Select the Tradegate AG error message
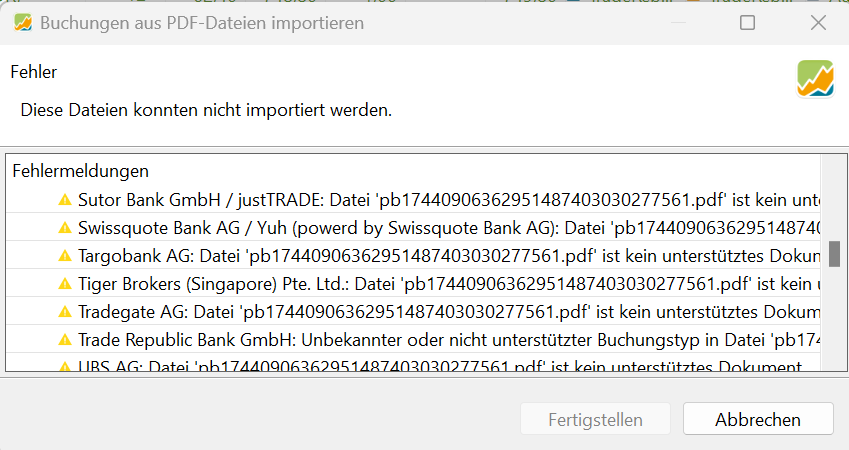The height and width of the screenshot is (450, 849). 414,312
